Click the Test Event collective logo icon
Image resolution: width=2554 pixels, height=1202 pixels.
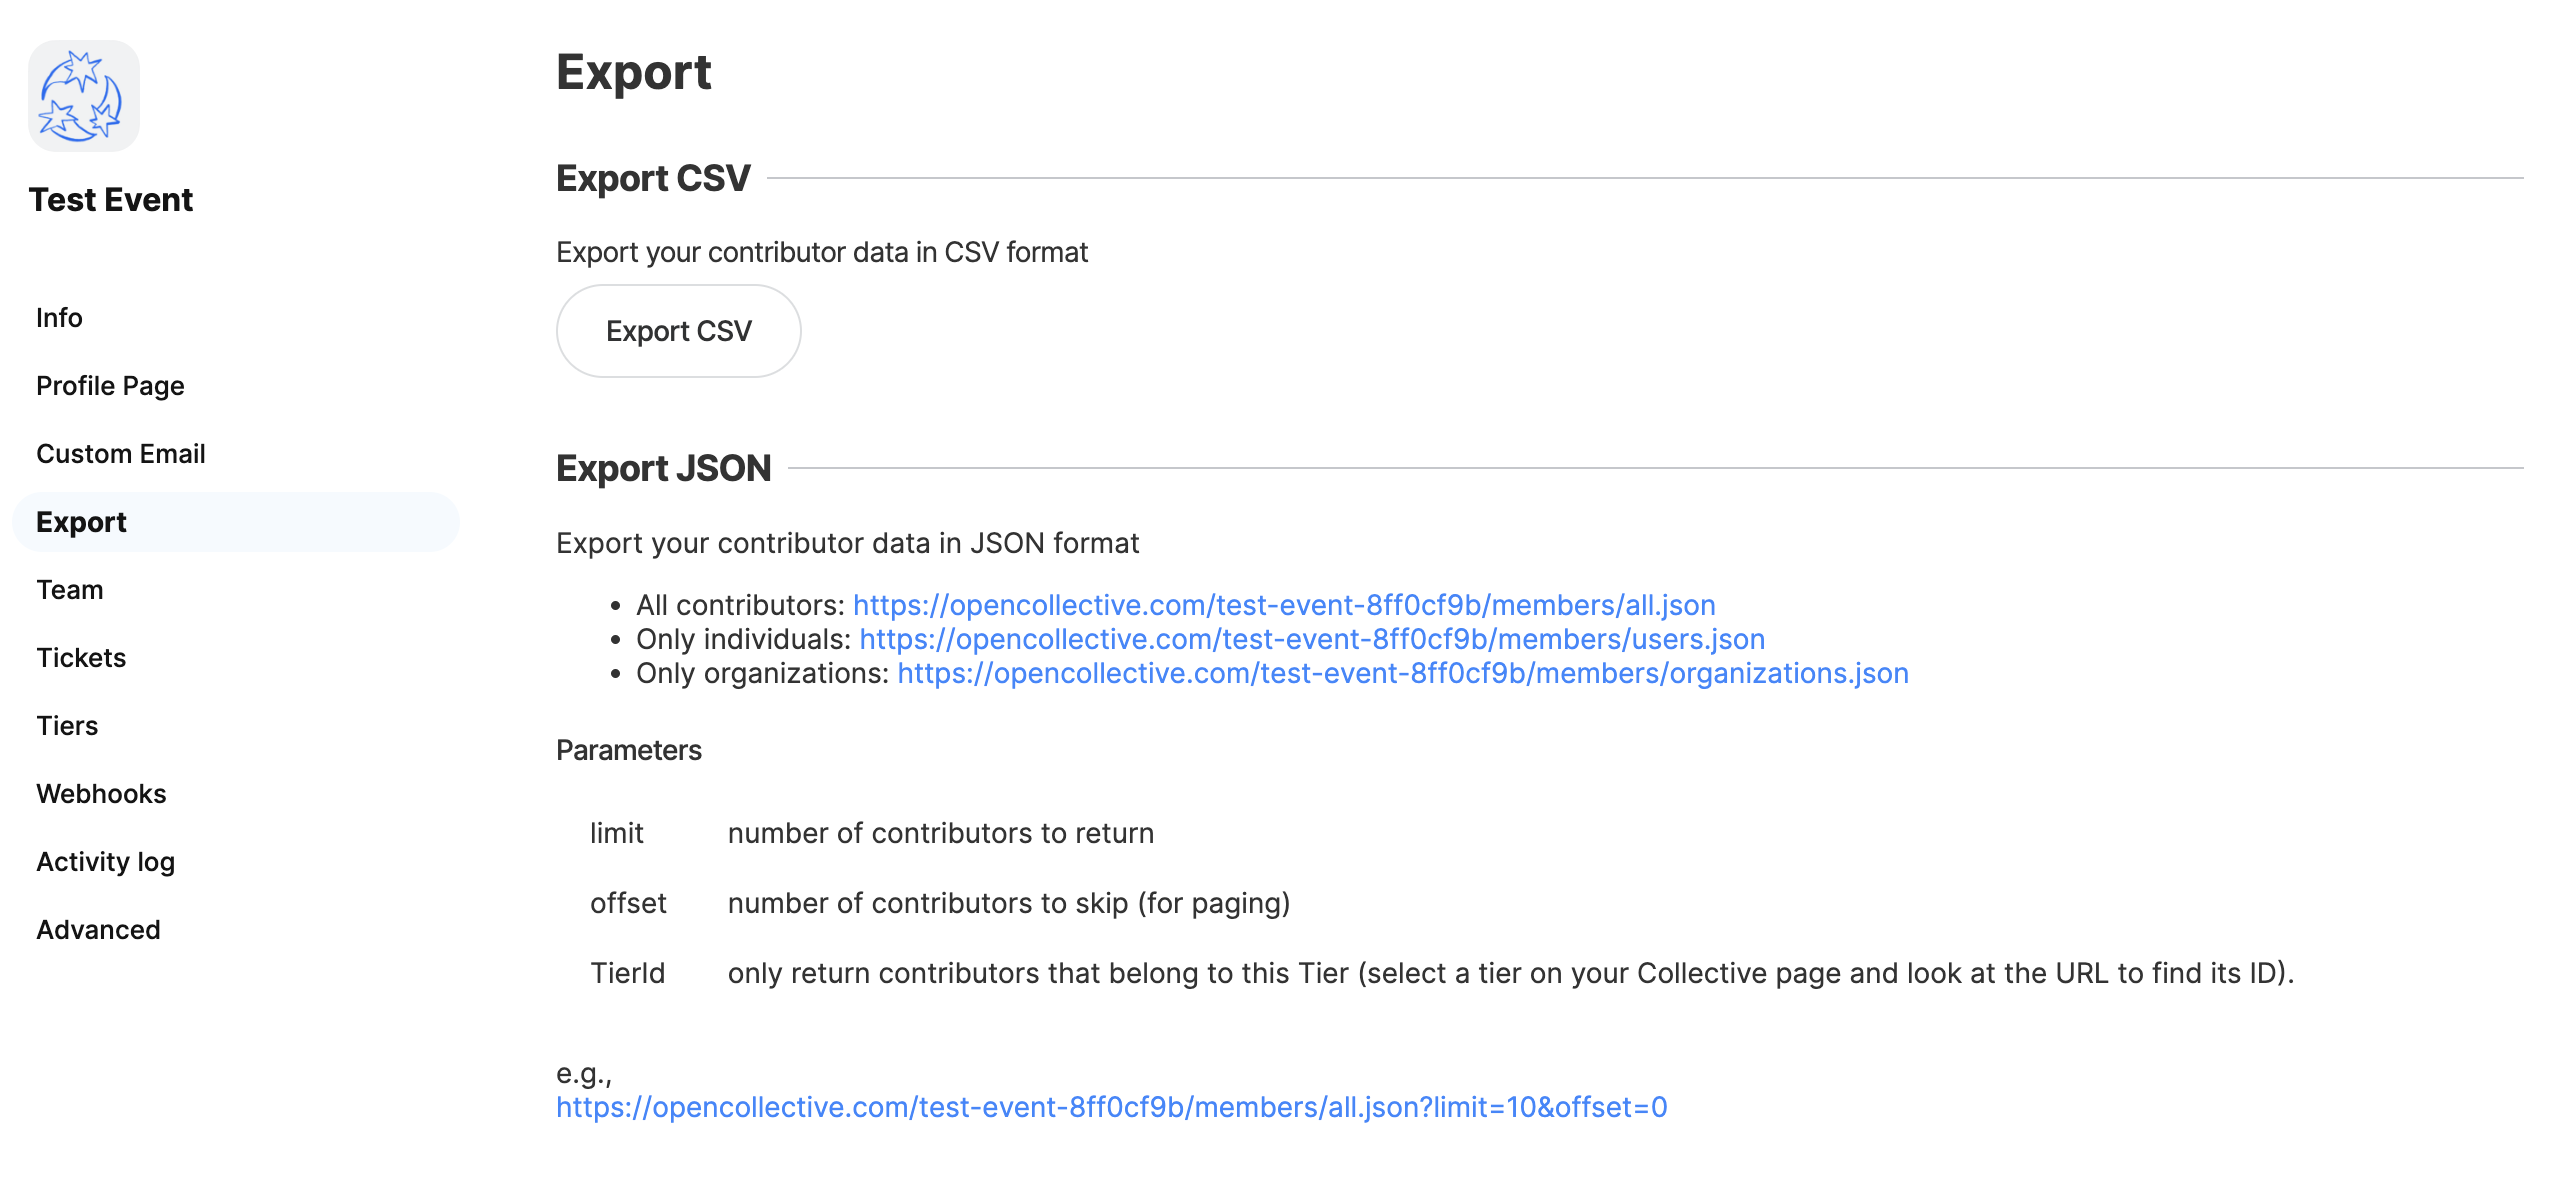pyautogui.click(x=84, y=96)
